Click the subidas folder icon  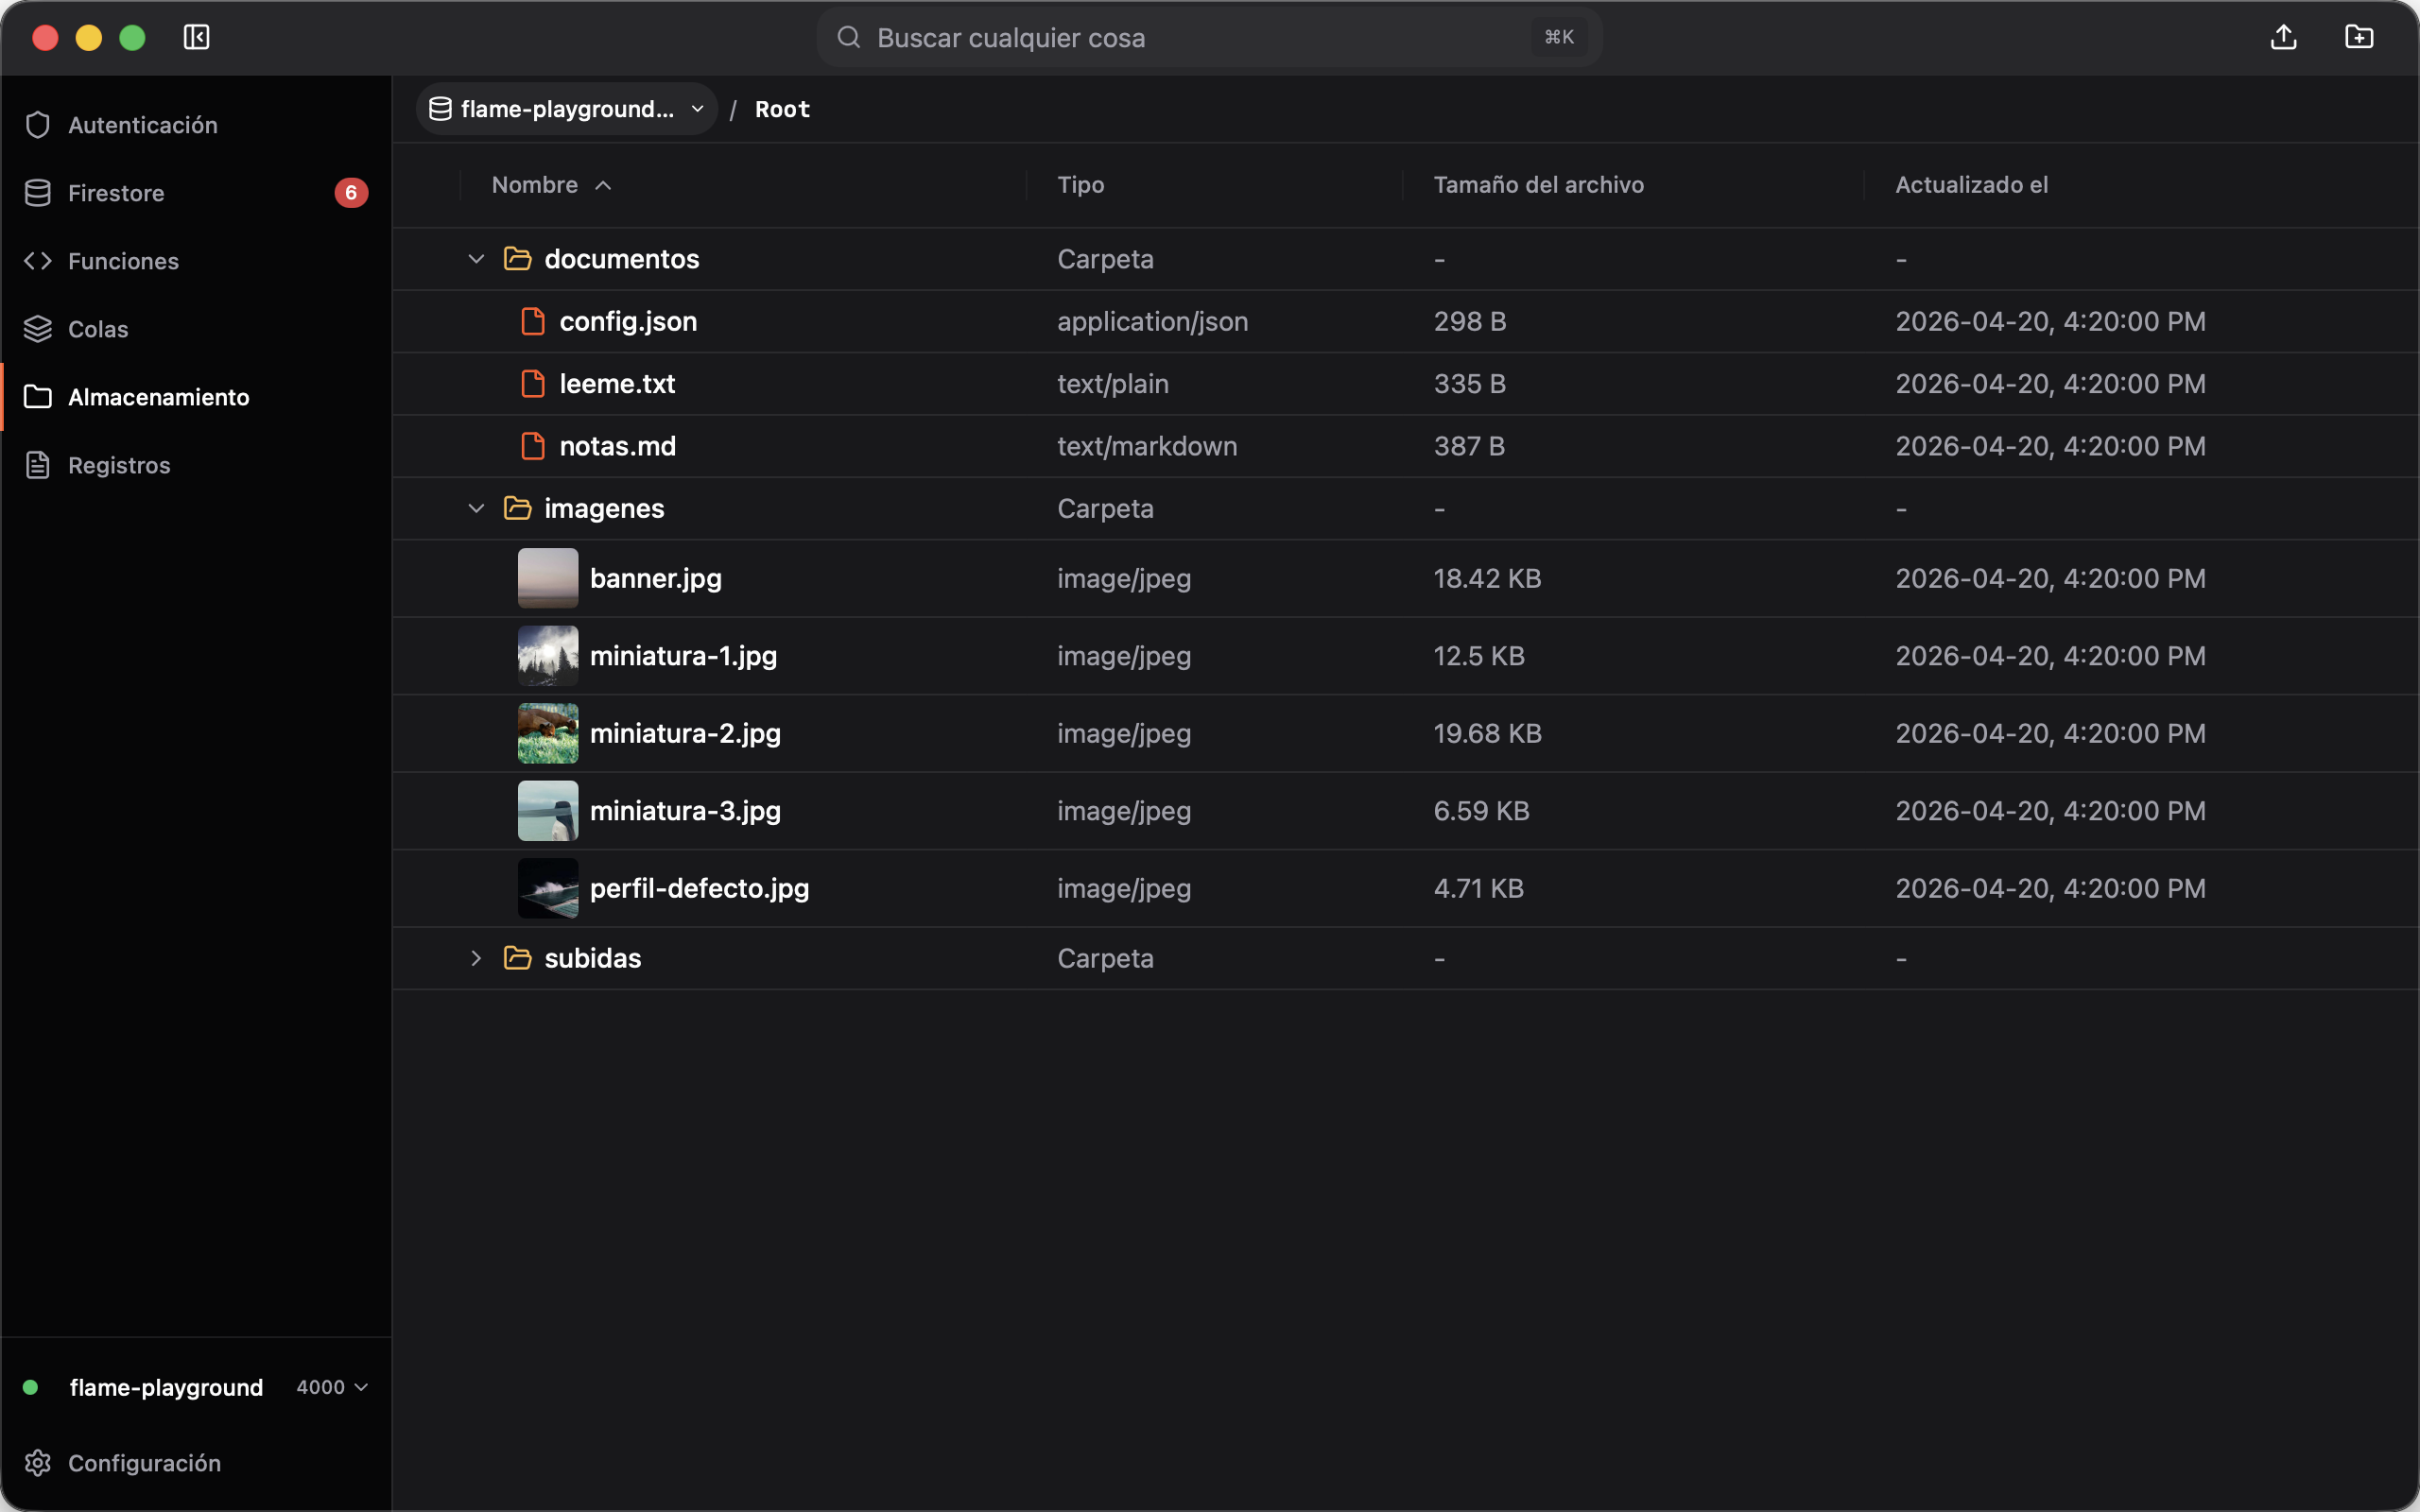point(517,958)
